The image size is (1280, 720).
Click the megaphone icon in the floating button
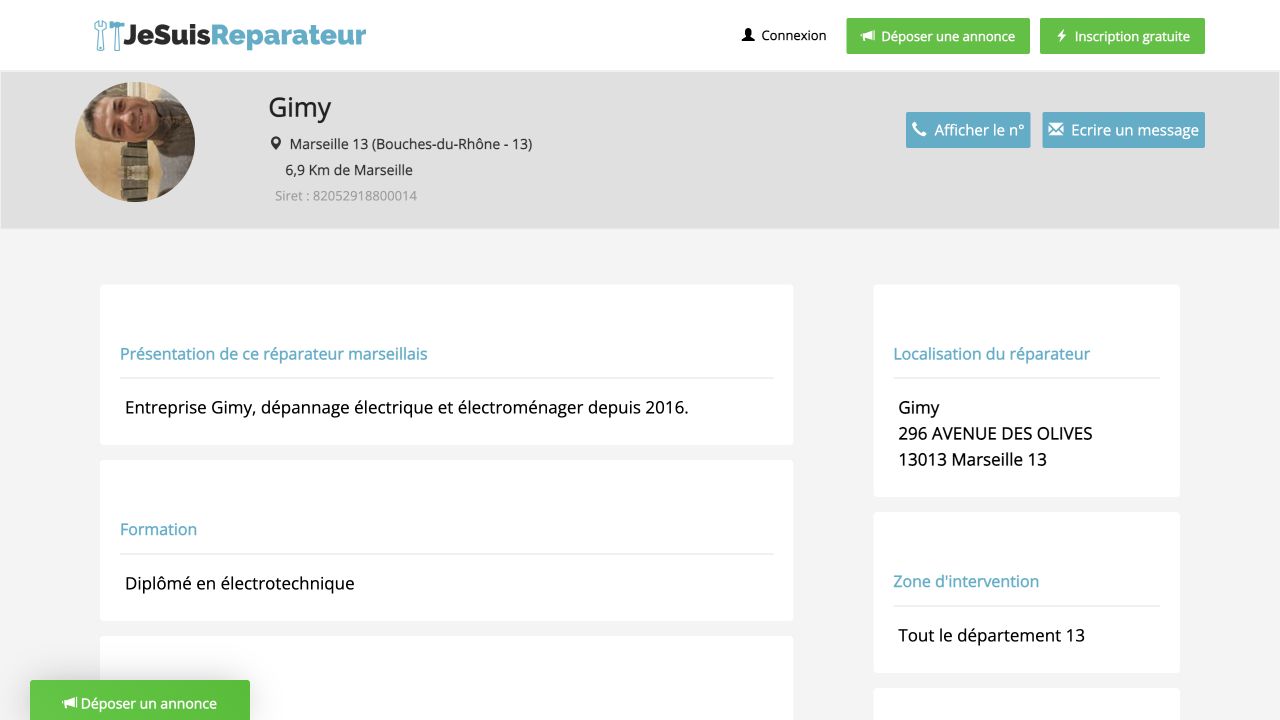pos(69,703)
